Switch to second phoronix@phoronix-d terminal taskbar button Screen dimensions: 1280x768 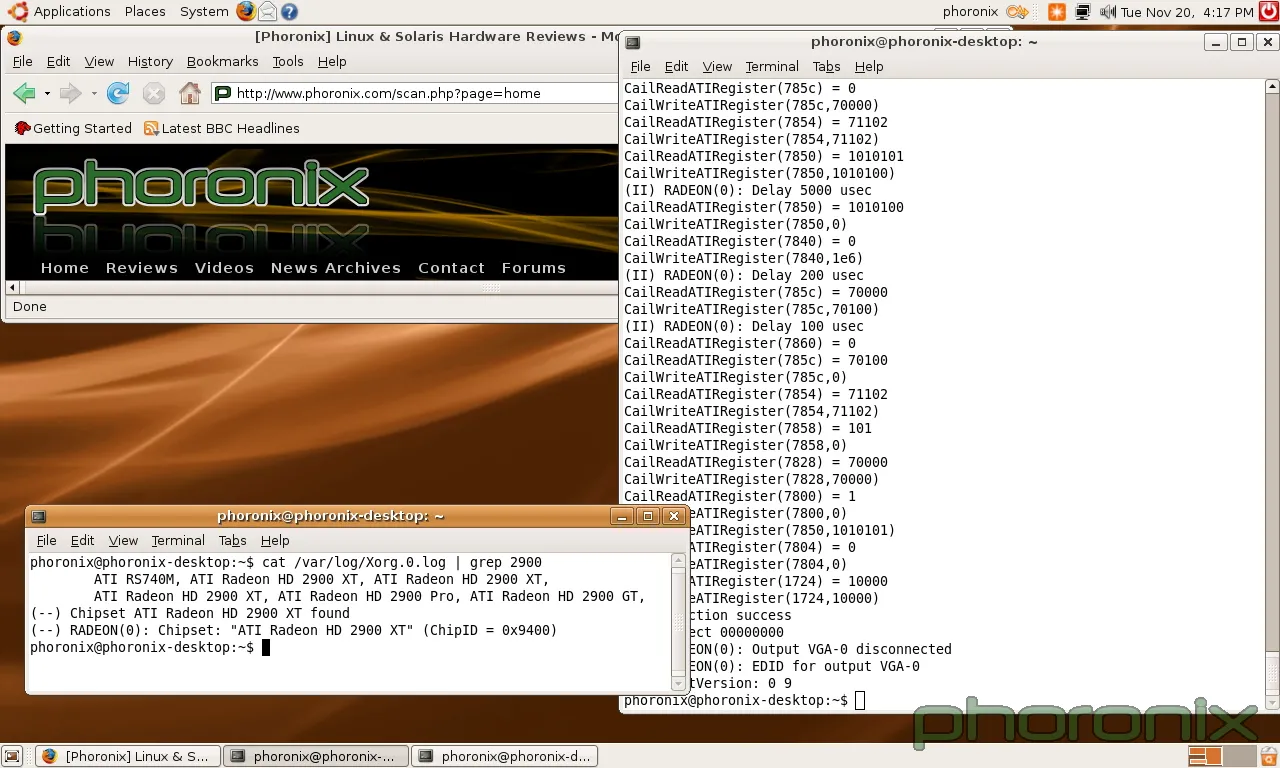click(x=504, y=756)
